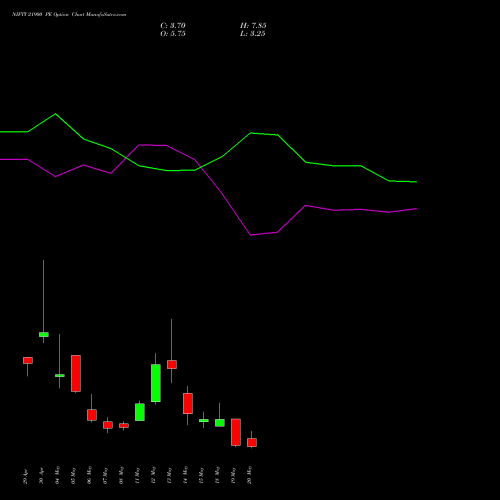Click the '18 May' date axis label

(218, 475)
